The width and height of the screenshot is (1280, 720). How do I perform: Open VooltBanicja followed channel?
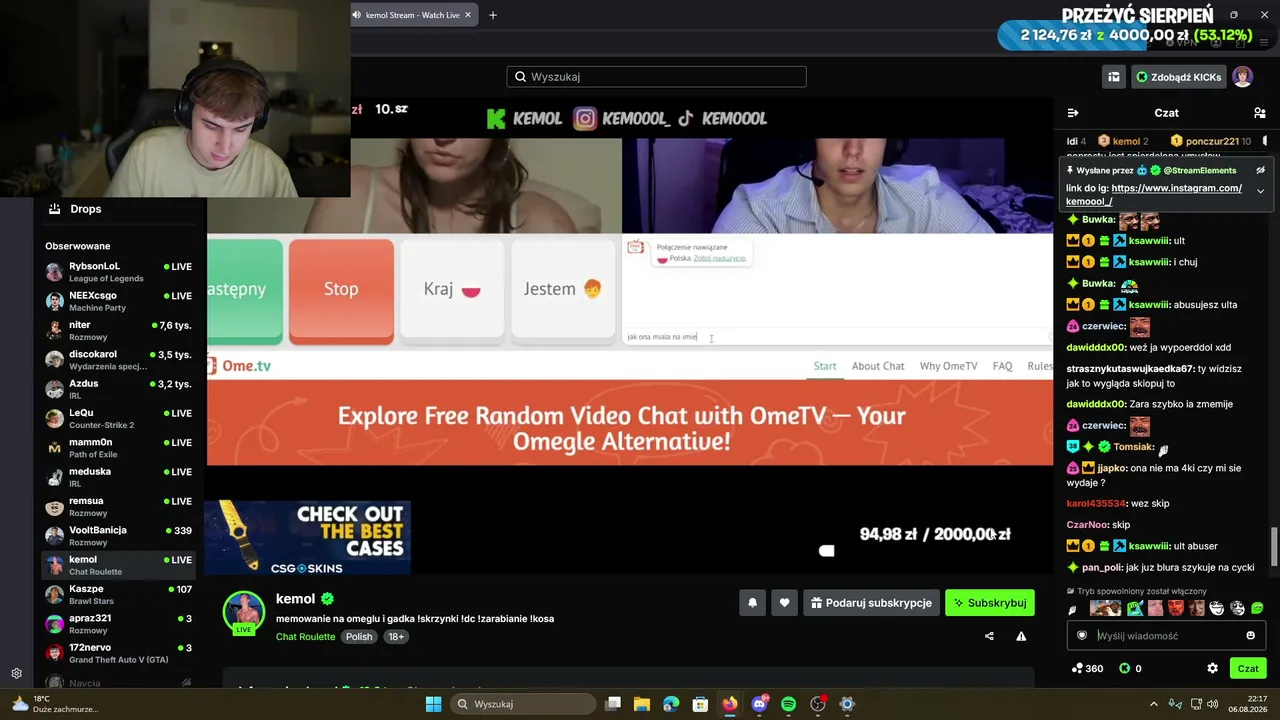click(120, 535)
